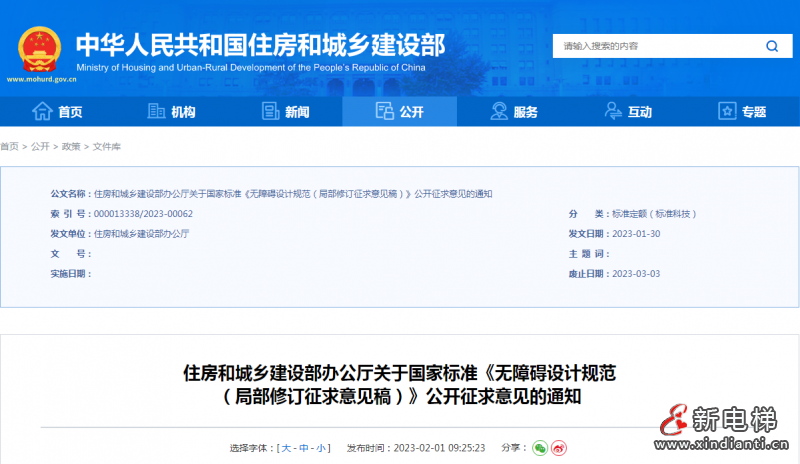
Task: Go to 文件库 in the breadcrumb
Action: [106, 146]
